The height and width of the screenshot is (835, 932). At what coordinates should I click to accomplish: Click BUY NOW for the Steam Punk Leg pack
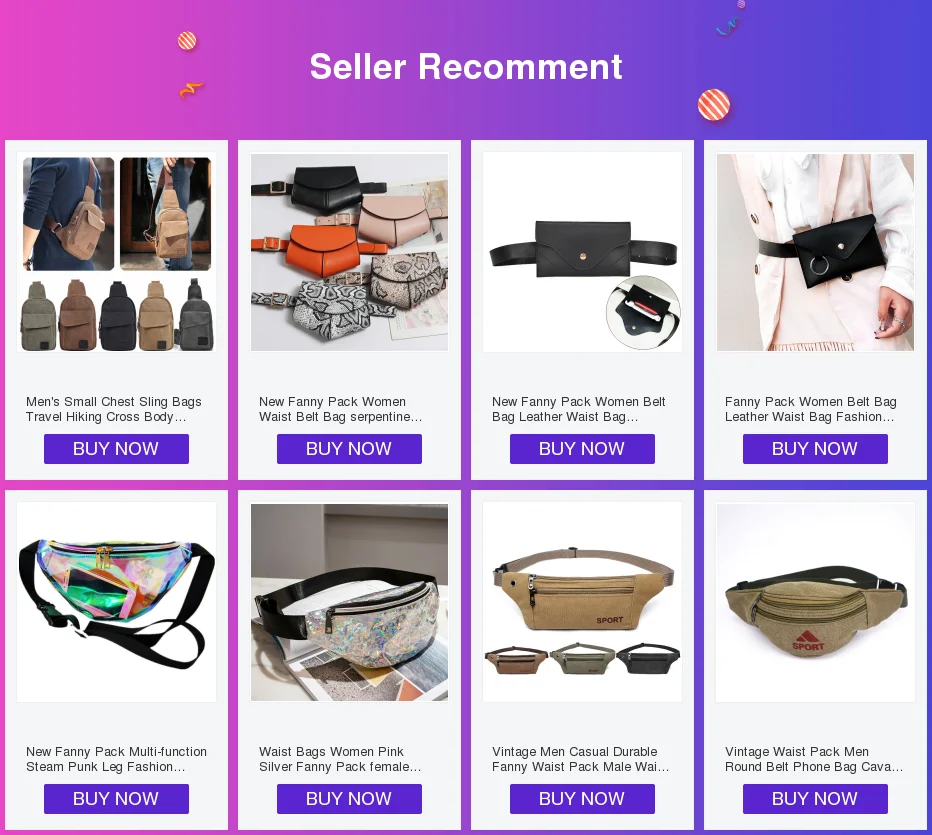116,799
